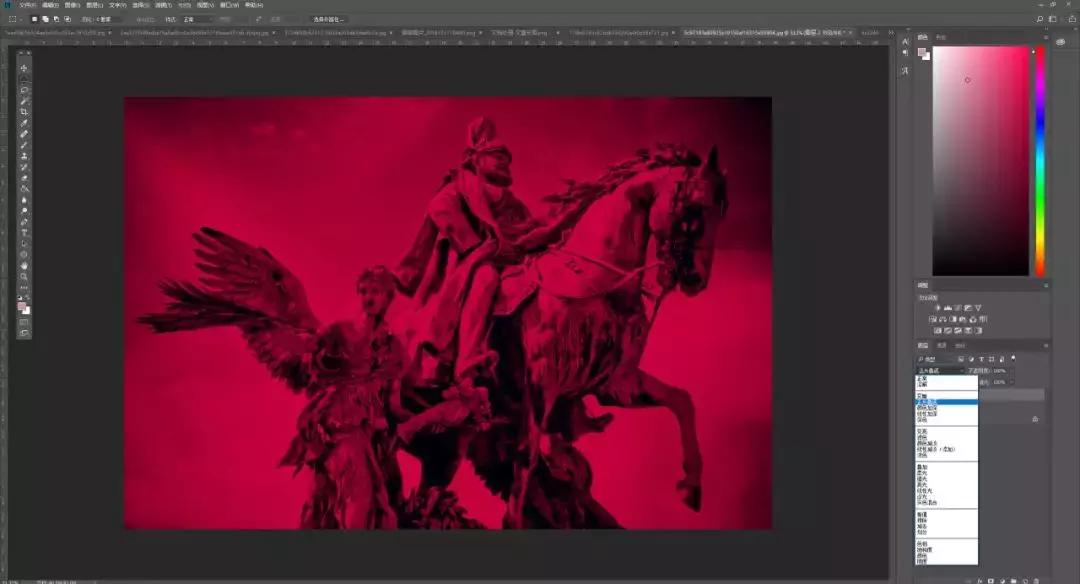Open the Layers panel flyout menu
This screenshot has width=1080, height=584.
coord(1046,346)
